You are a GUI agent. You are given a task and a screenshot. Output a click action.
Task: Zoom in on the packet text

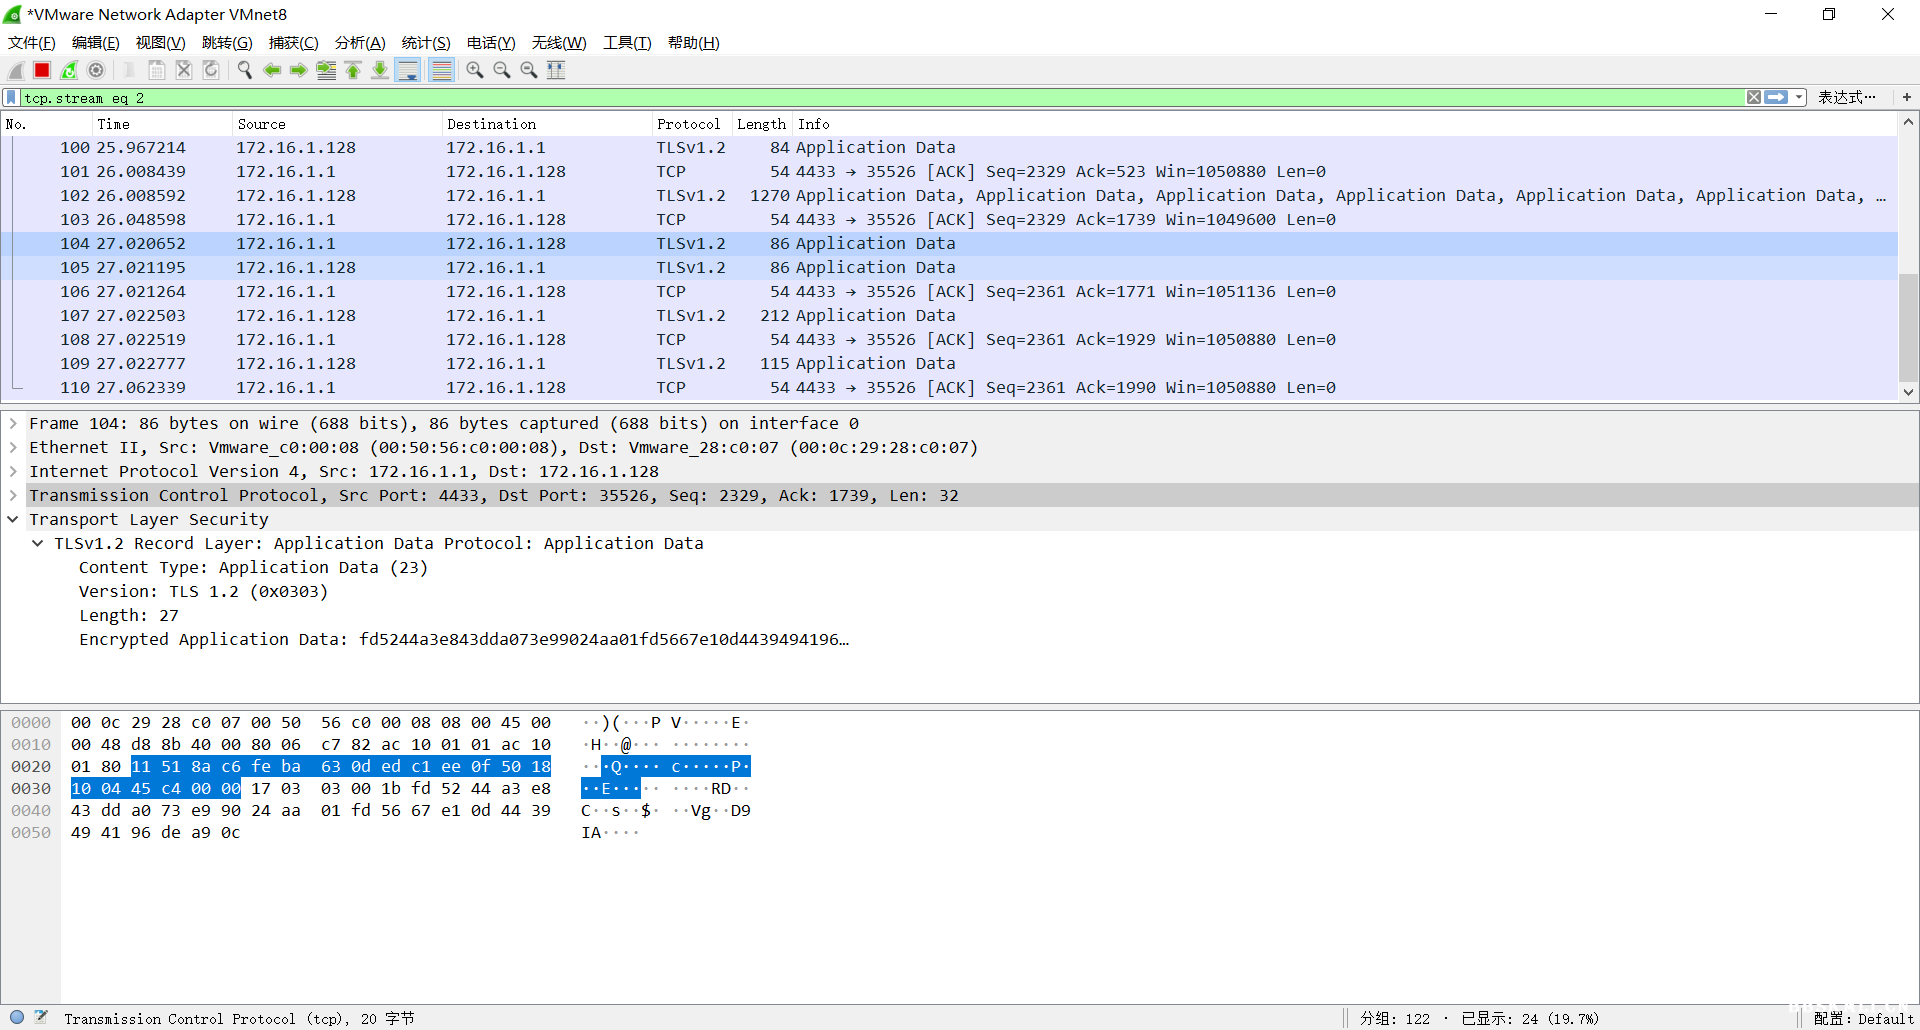coord(475,70)
